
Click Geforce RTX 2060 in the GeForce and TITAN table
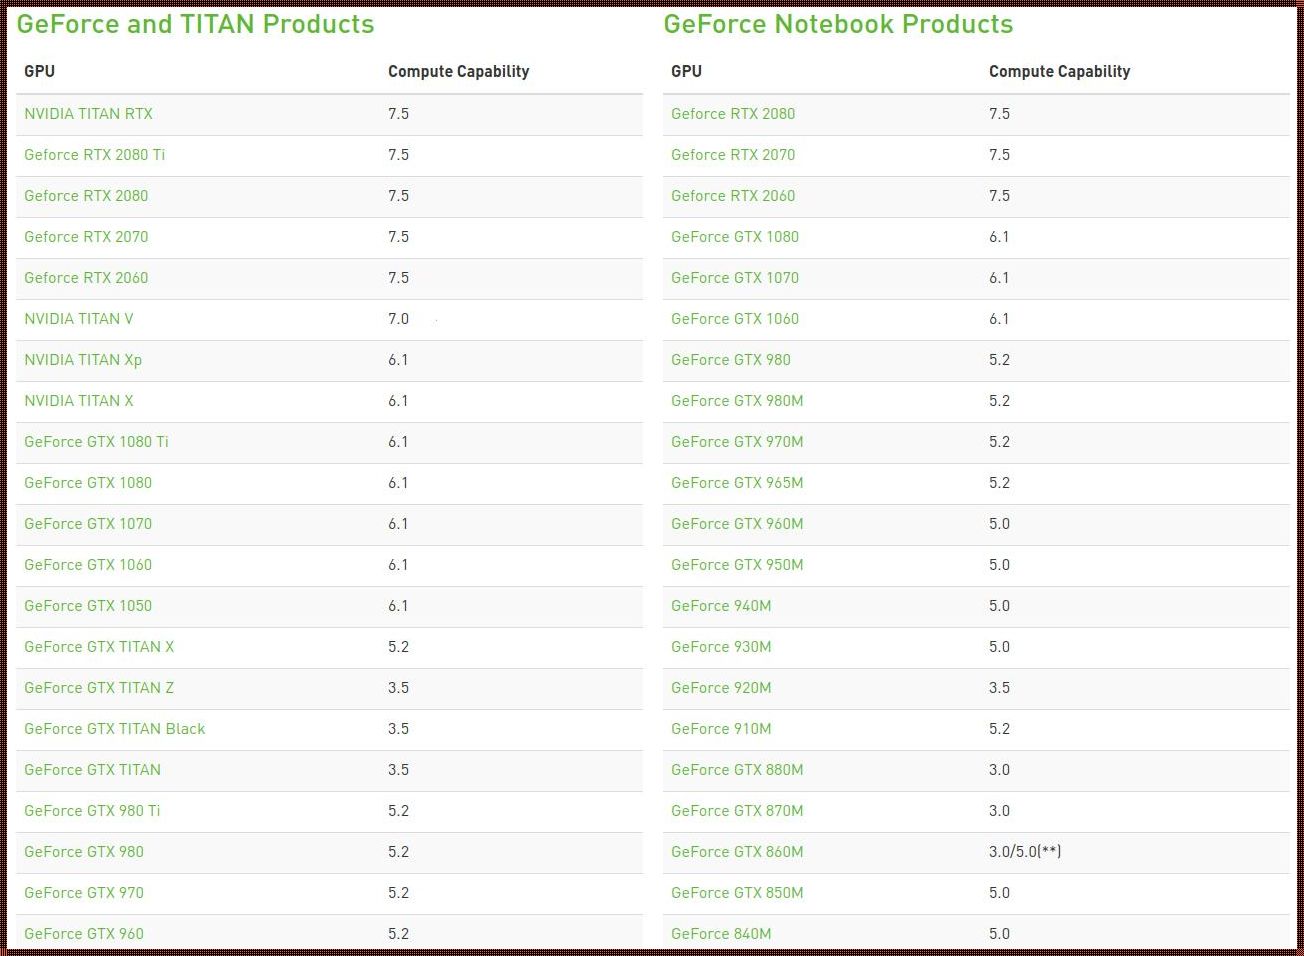point(86,278)
